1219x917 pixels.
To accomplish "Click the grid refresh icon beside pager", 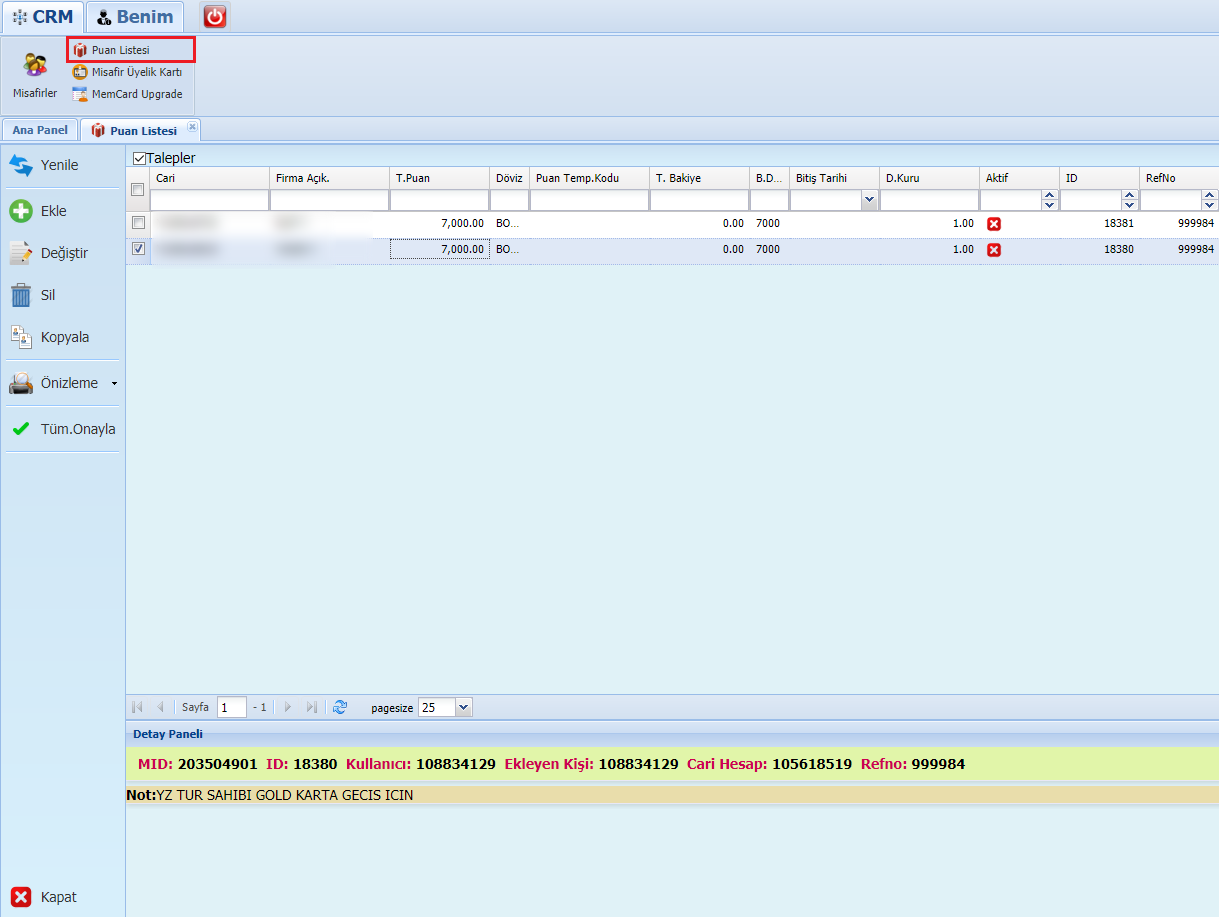I will pyautogui.click(x=340, y=707).
